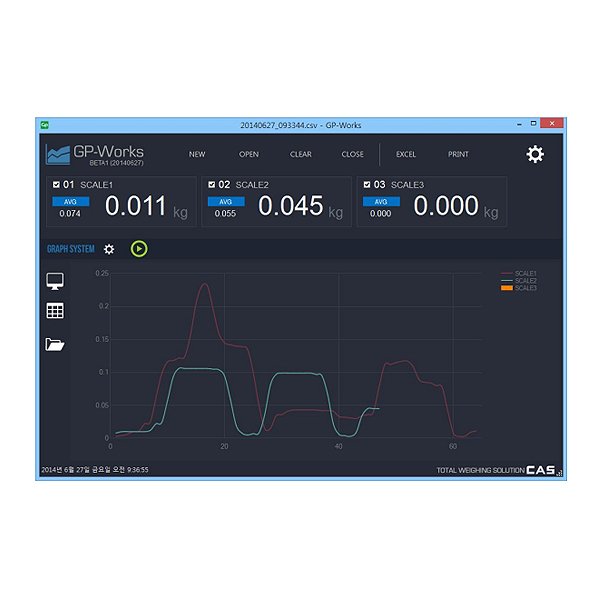Viewport: 600px width, 600px height.
Task: Open the folder browser icon
Action: [x=55, y=345]
